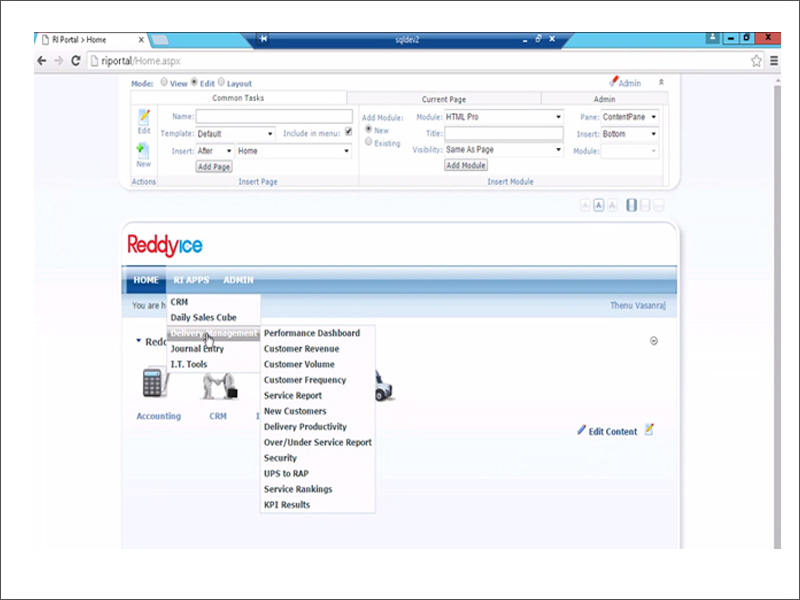Select Daily Sales Cube menu item
This screenshot has width=800, height=600.
click(203, 317)
